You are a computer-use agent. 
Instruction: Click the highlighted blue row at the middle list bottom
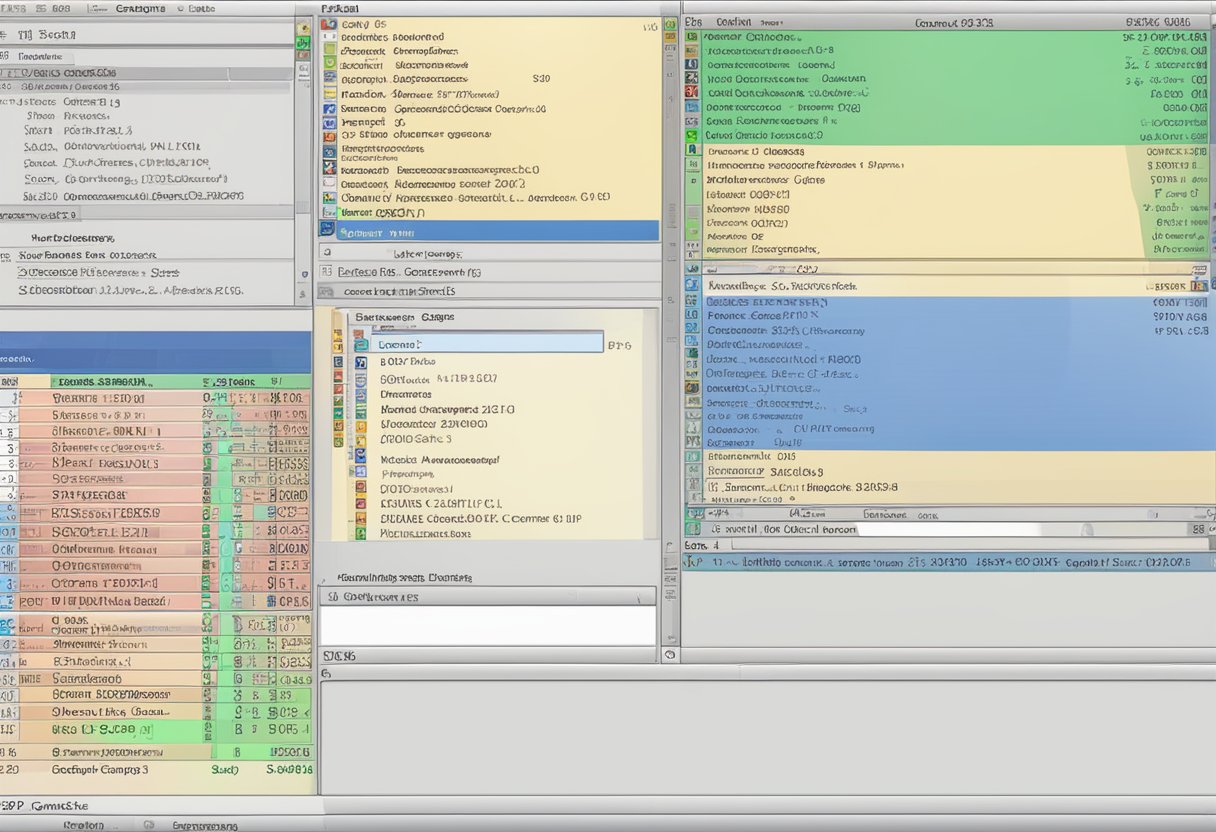pyautogui.click(x=490, y=229)
